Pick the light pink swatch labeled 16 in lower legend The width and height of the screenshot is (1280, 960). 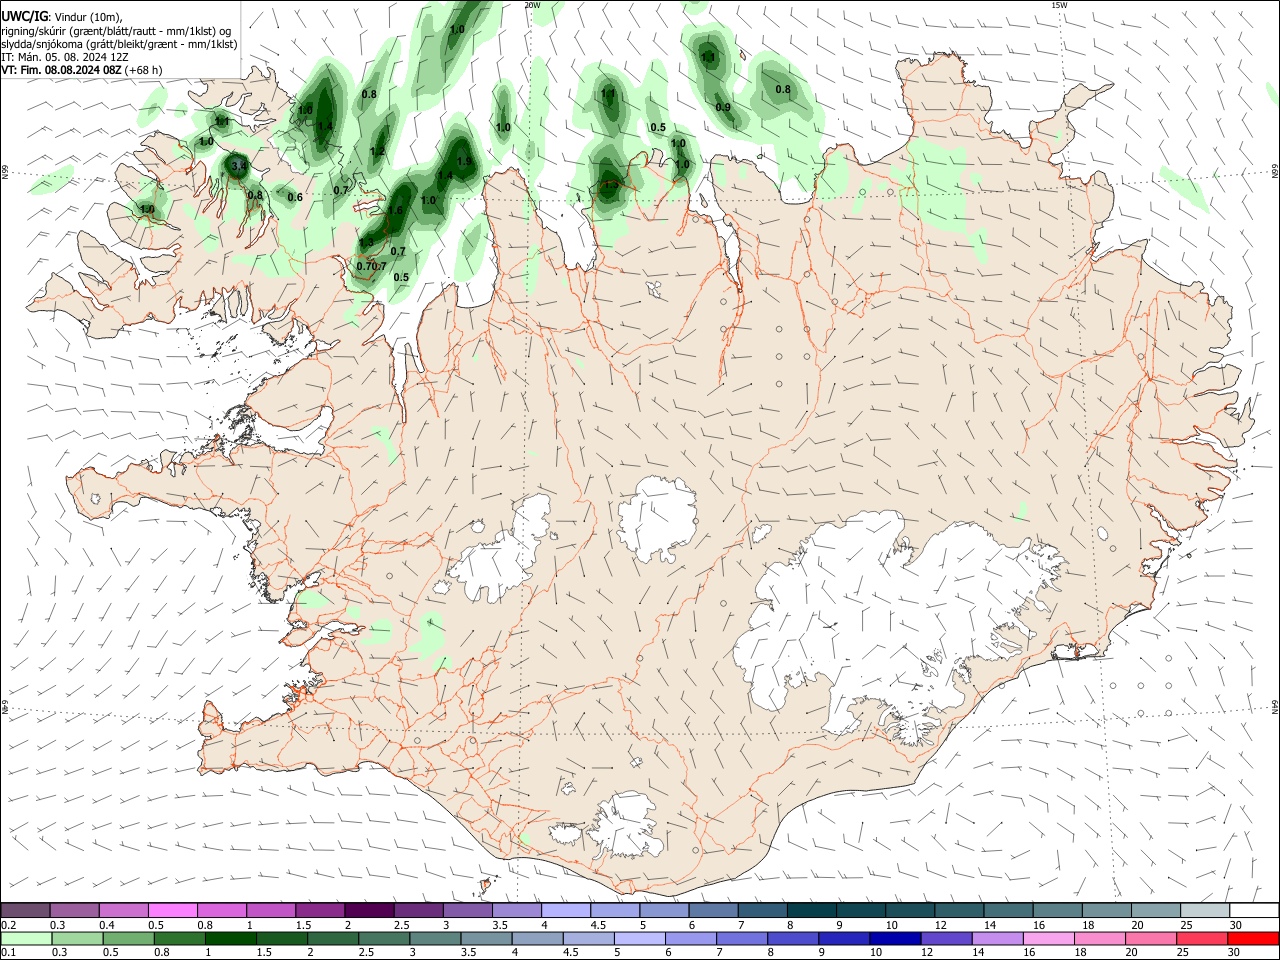[1049, 939]
